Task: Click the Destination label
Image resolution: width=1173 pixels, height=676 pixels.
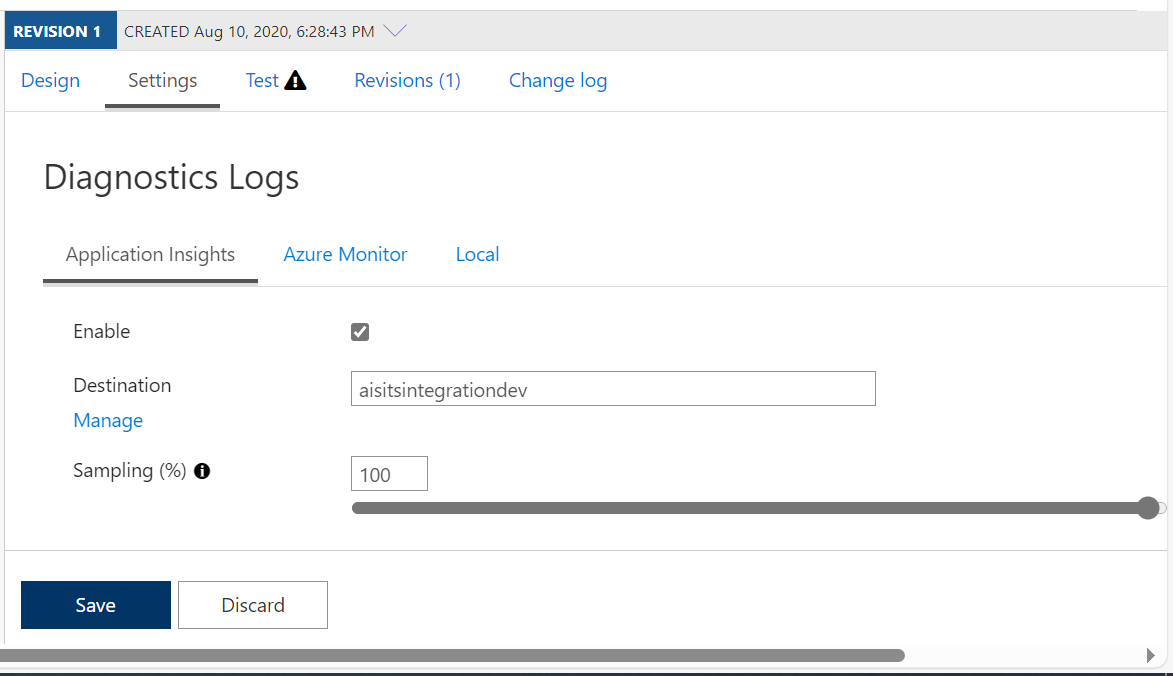Action: (122, 385)
